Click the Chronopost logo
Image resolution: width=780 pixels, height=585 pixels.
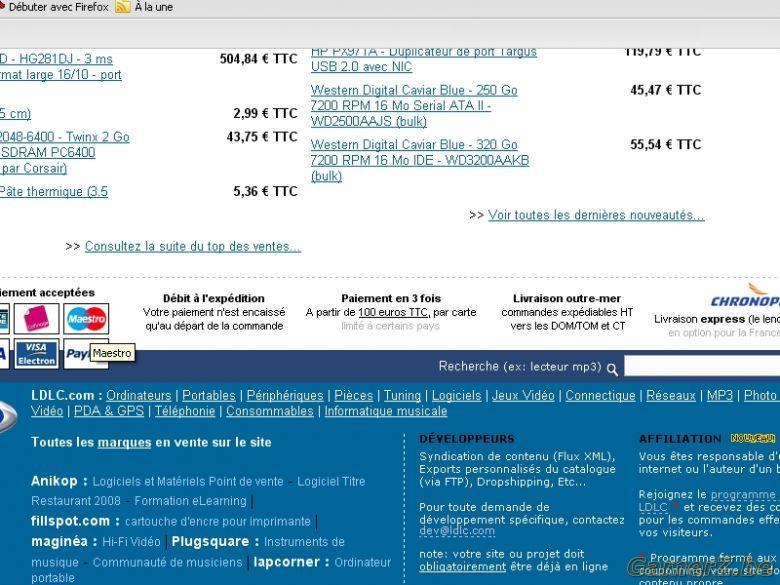pyautogui.click(x=746, y=297)
